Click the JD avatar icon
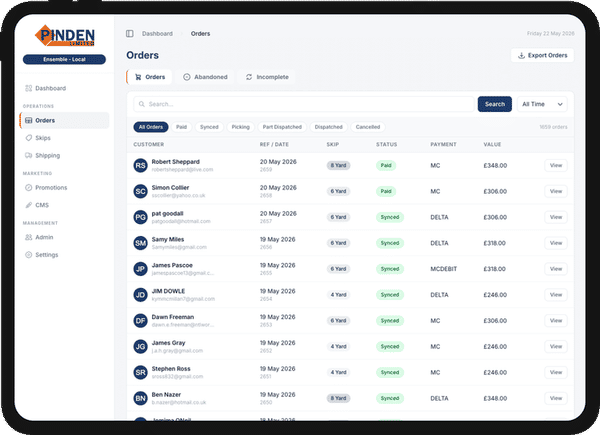Image resolution: width=600 pixels, height=435 pixels. 140,295
